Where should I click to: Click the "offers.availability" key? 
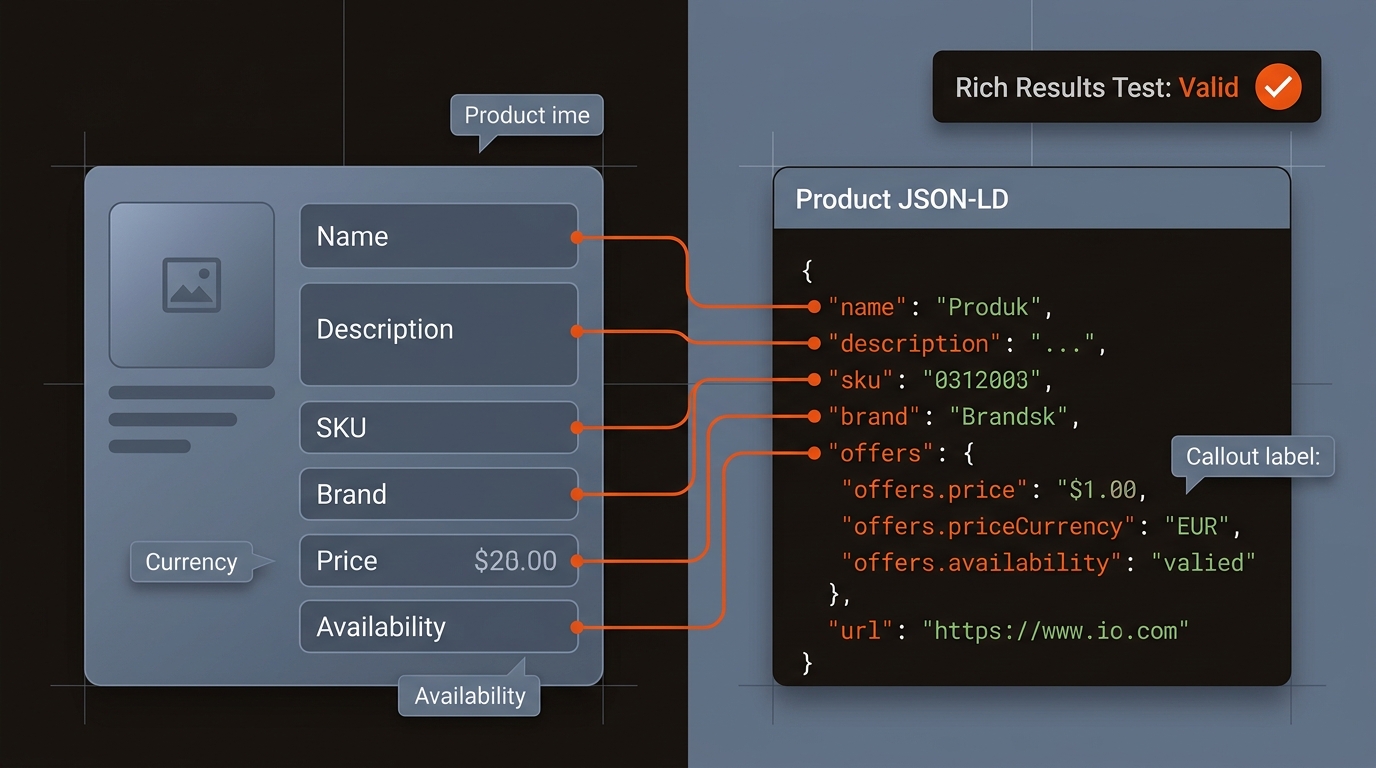point(982,563)
